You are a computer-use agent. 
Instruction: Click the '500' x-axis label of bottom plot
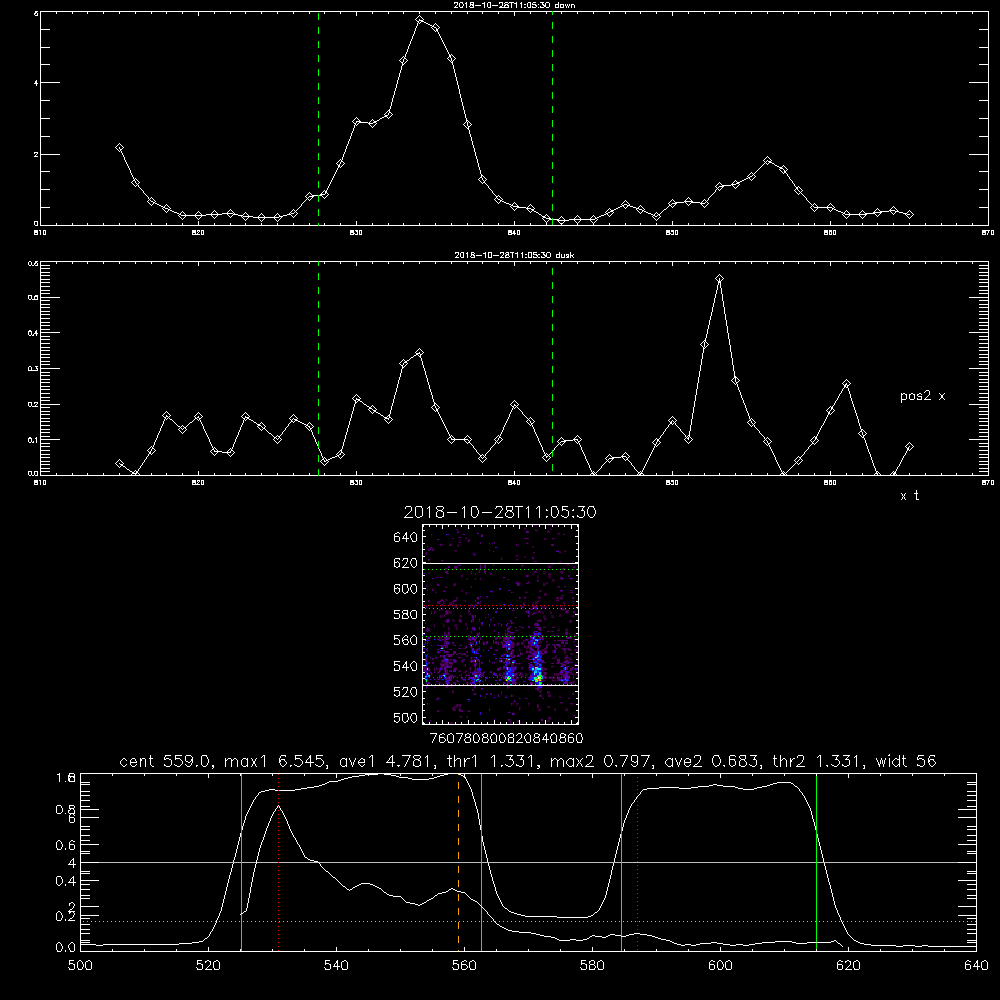pos(80,966)
